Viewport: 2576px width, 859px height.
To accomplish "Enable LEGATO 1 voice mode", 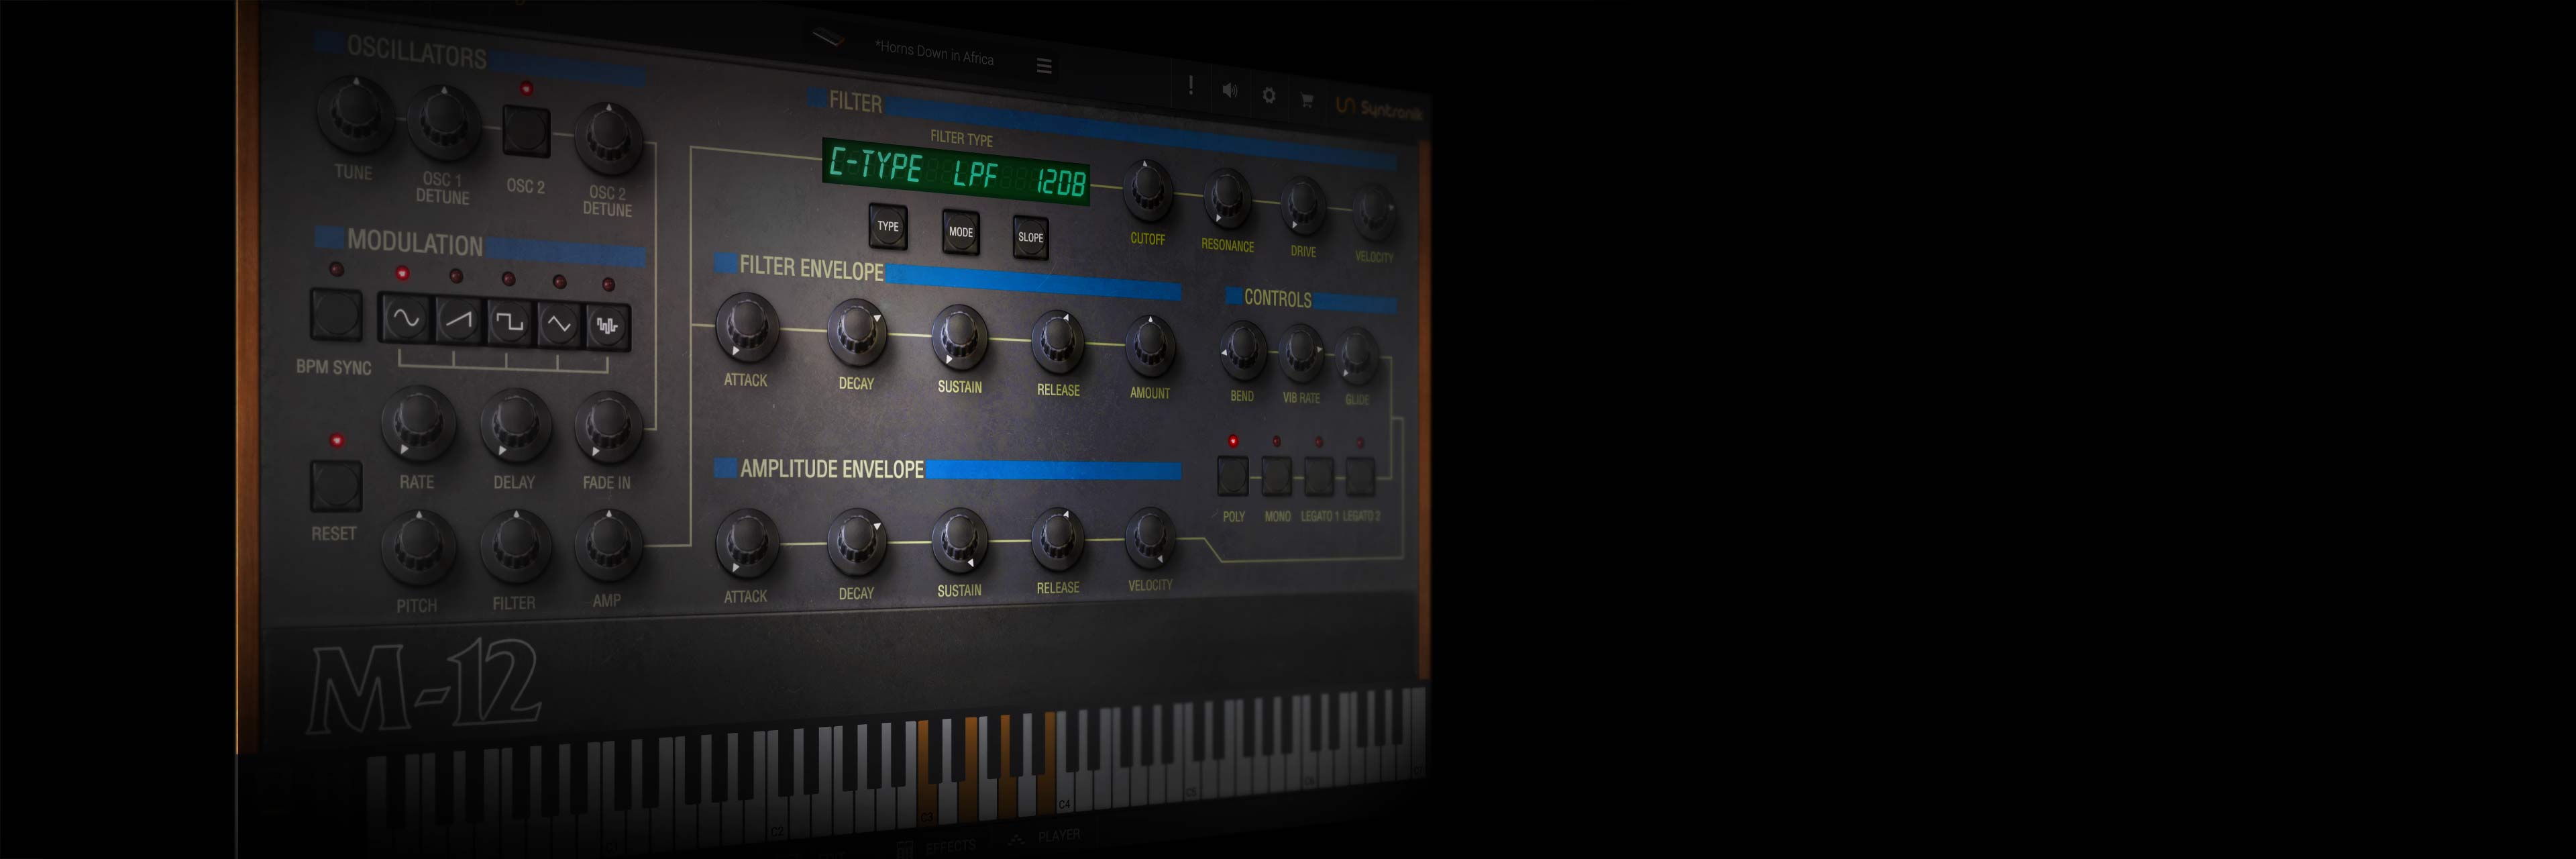I will pyautogui.click(x=1318, y=476).
